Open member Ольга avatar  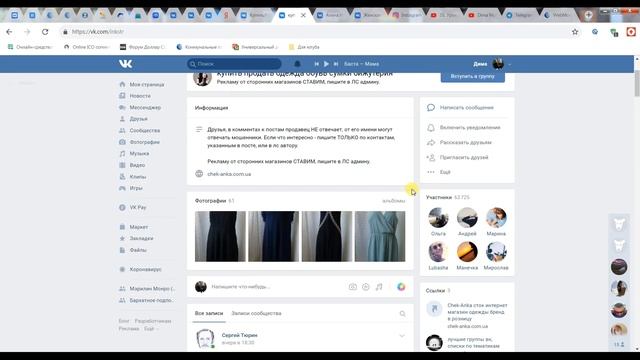(438, 218)
